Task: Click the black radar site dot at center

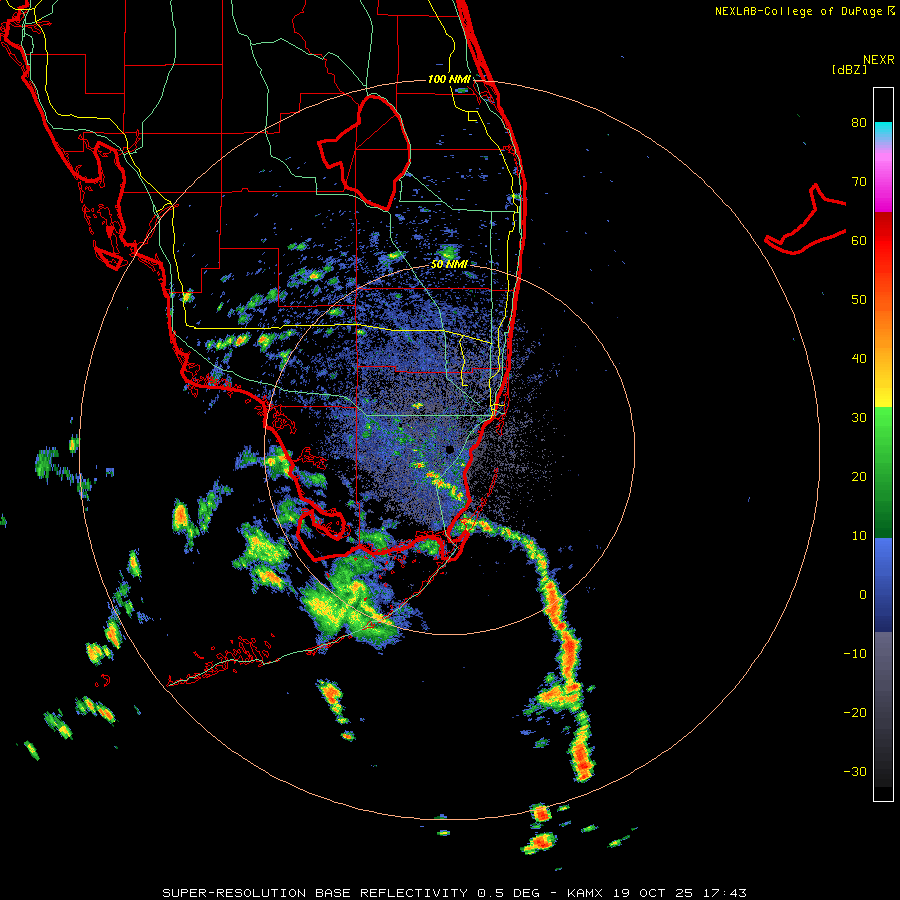Action: click(x=449, y=449)
